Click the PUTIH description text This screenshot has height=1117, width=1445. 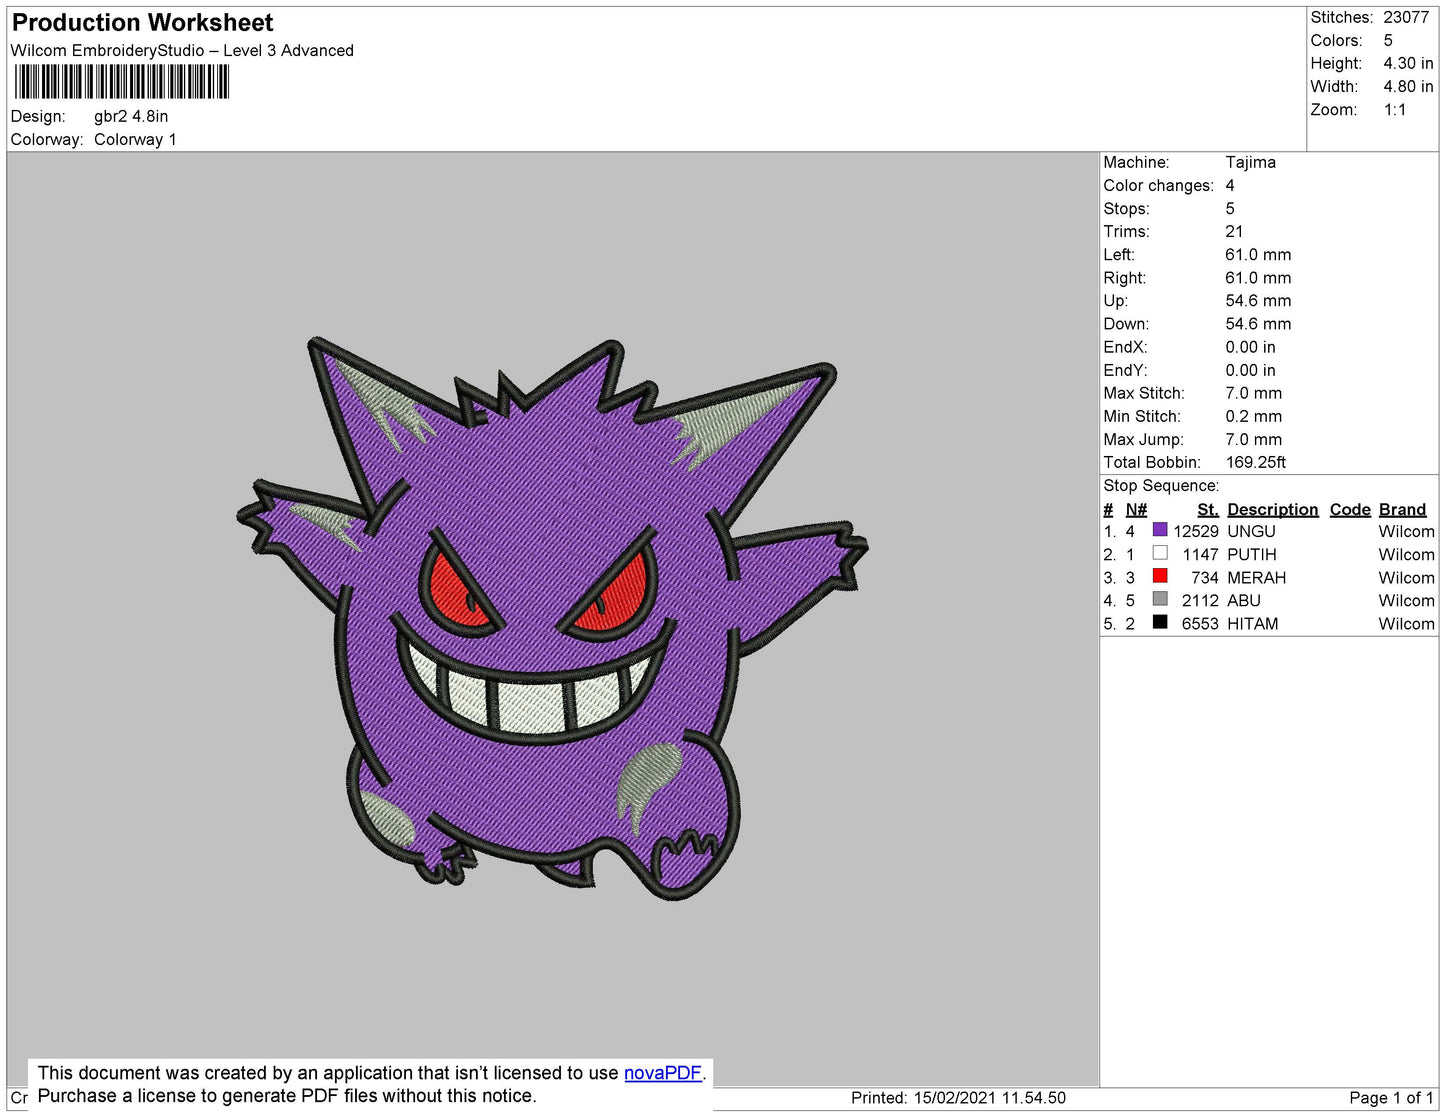point(1251,554)
